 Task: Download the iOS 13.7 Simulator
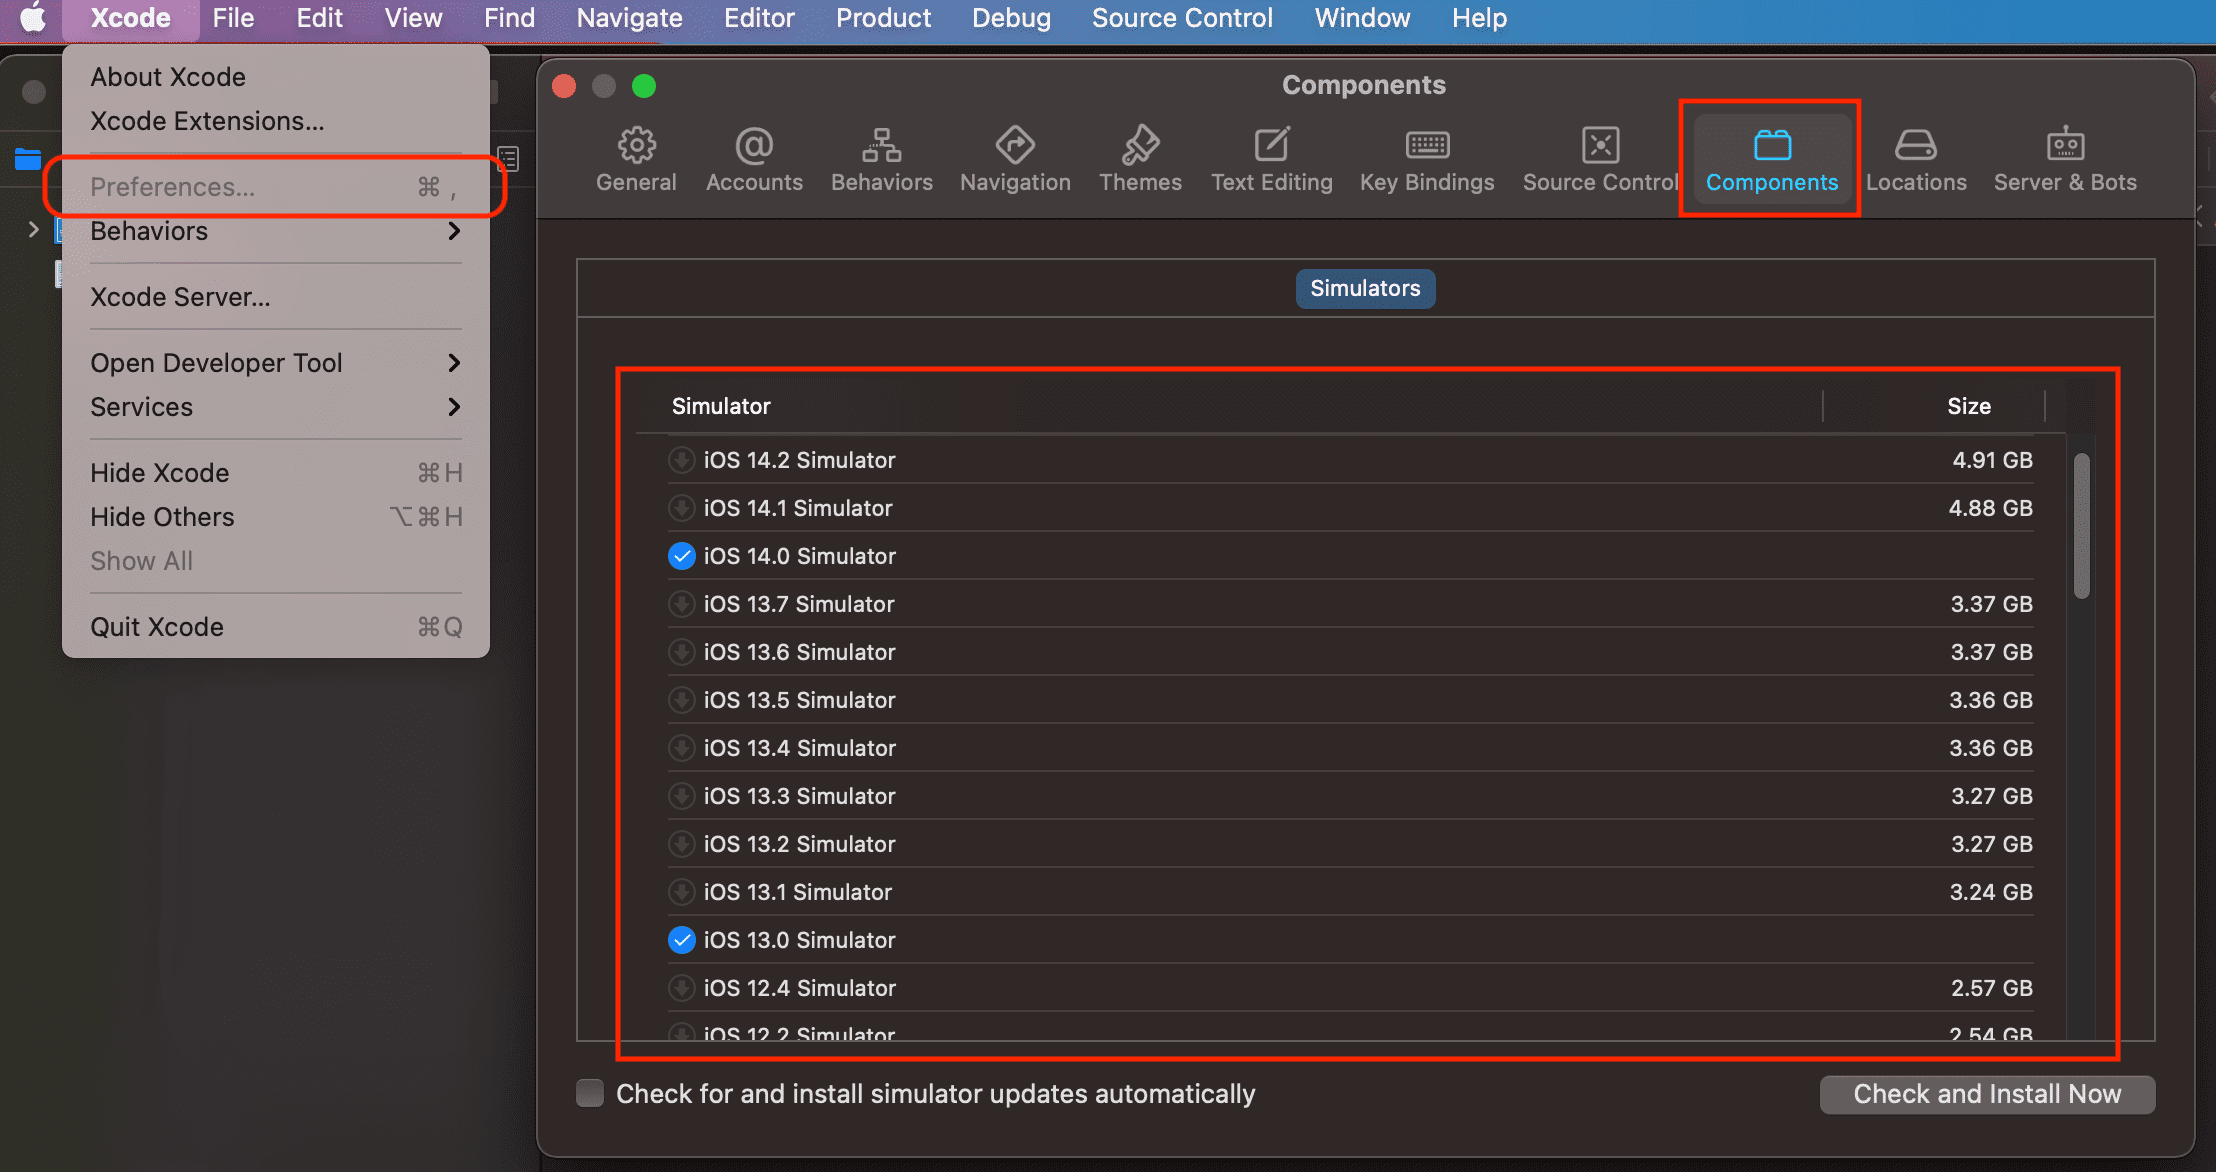click(x=681, y=604)
